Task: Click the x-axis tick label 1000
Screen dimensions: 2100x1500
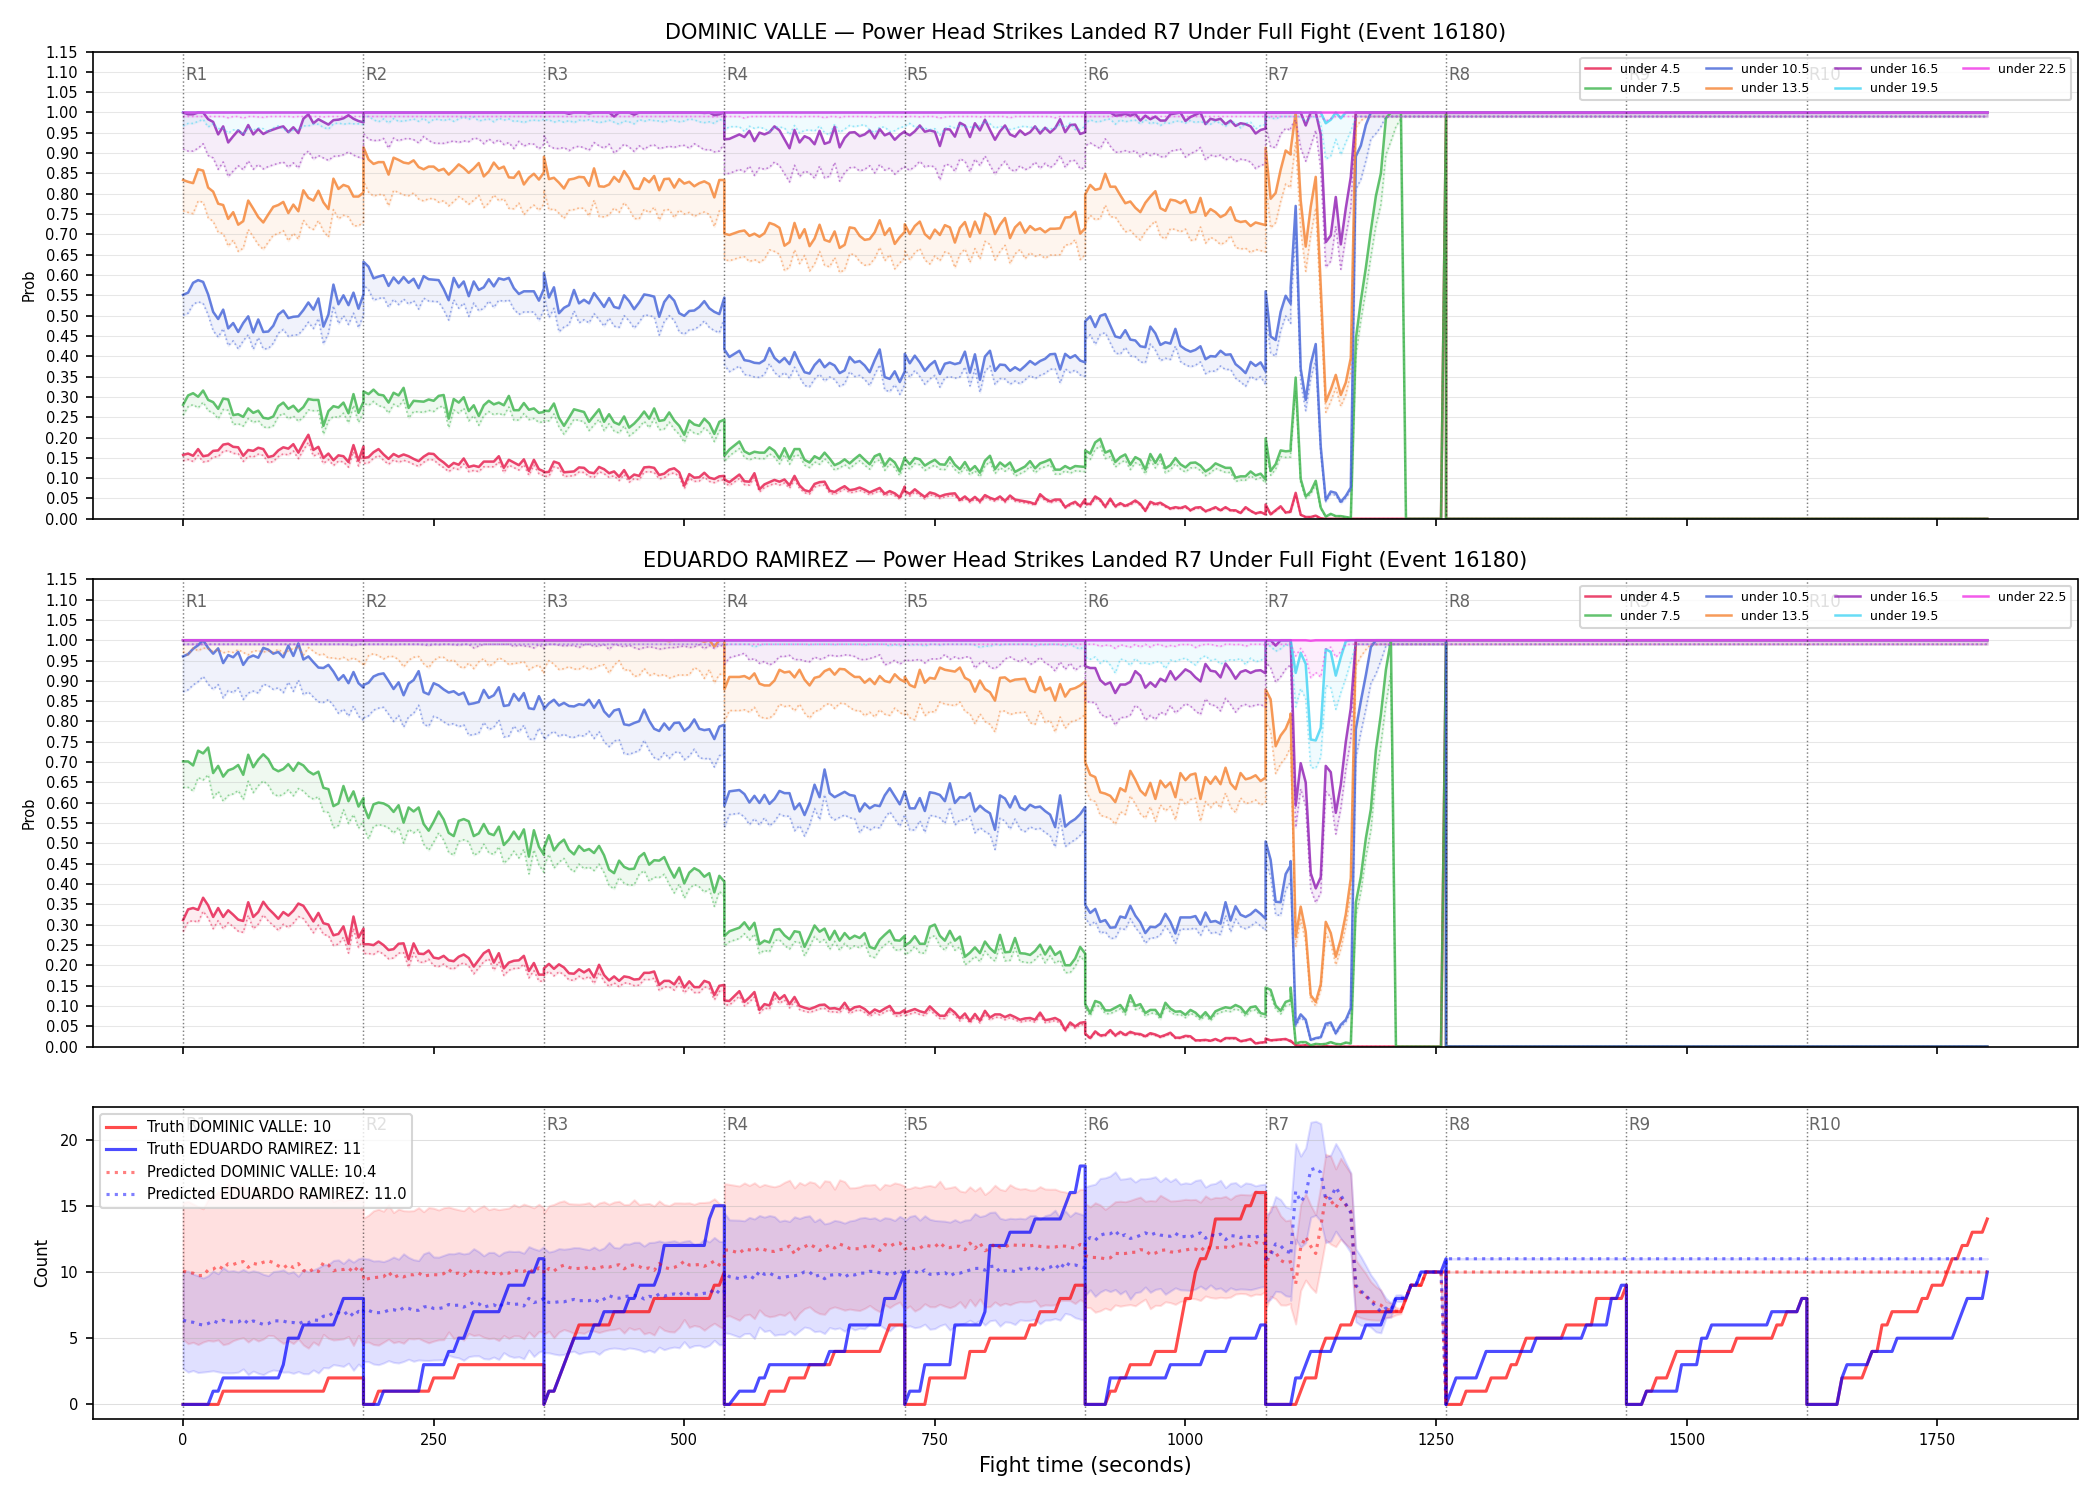Action: point(1185,1439)
